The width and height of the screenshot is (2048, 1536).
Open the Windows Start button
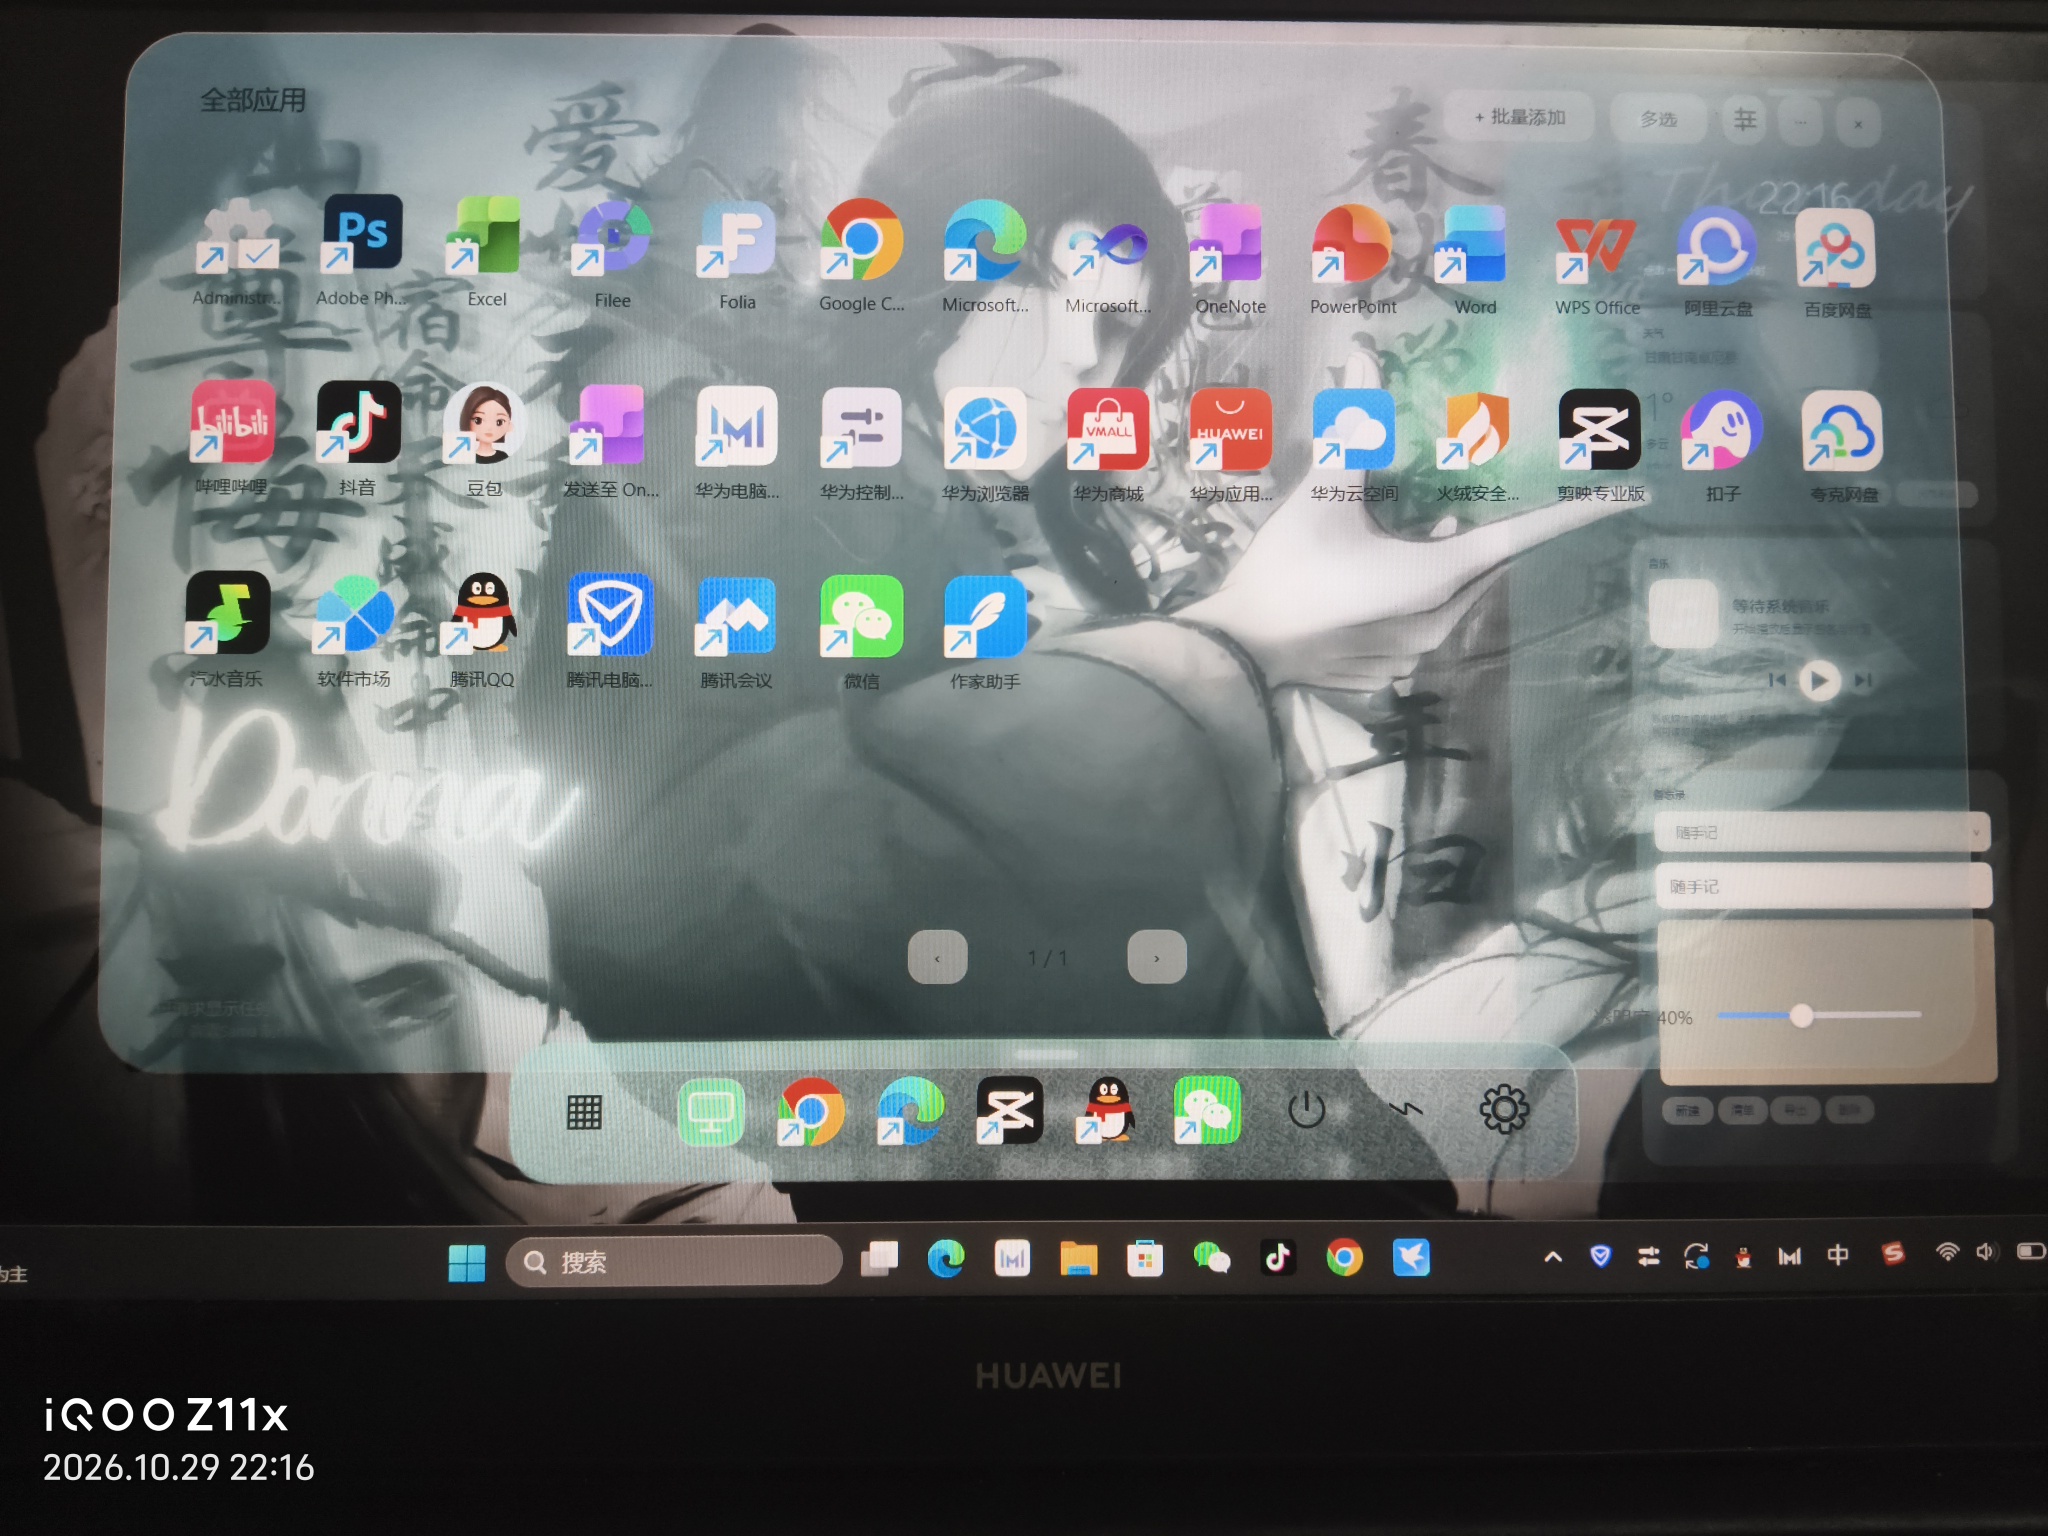point(466,1262)
